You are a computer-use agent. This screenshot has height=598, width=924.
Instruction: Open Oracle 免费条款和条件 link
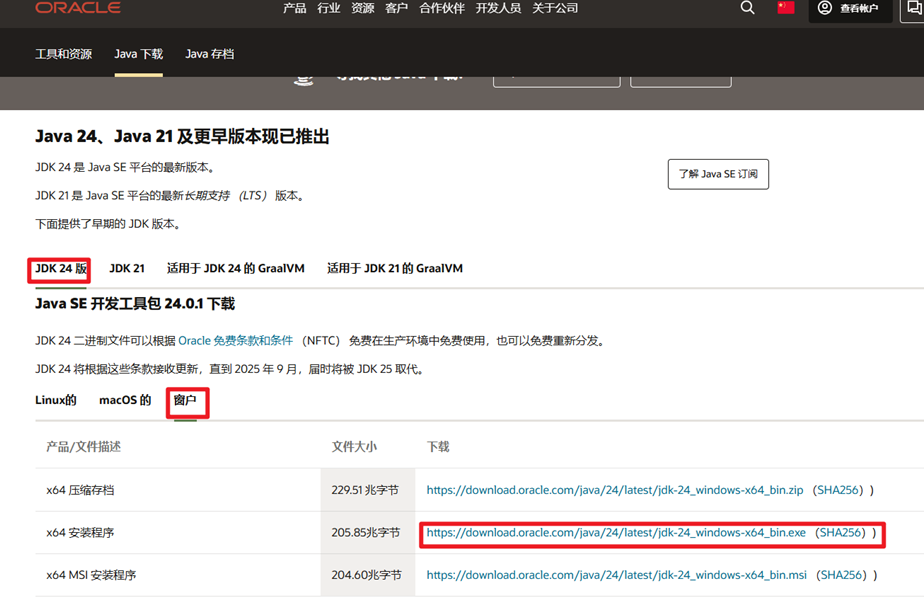235,341
